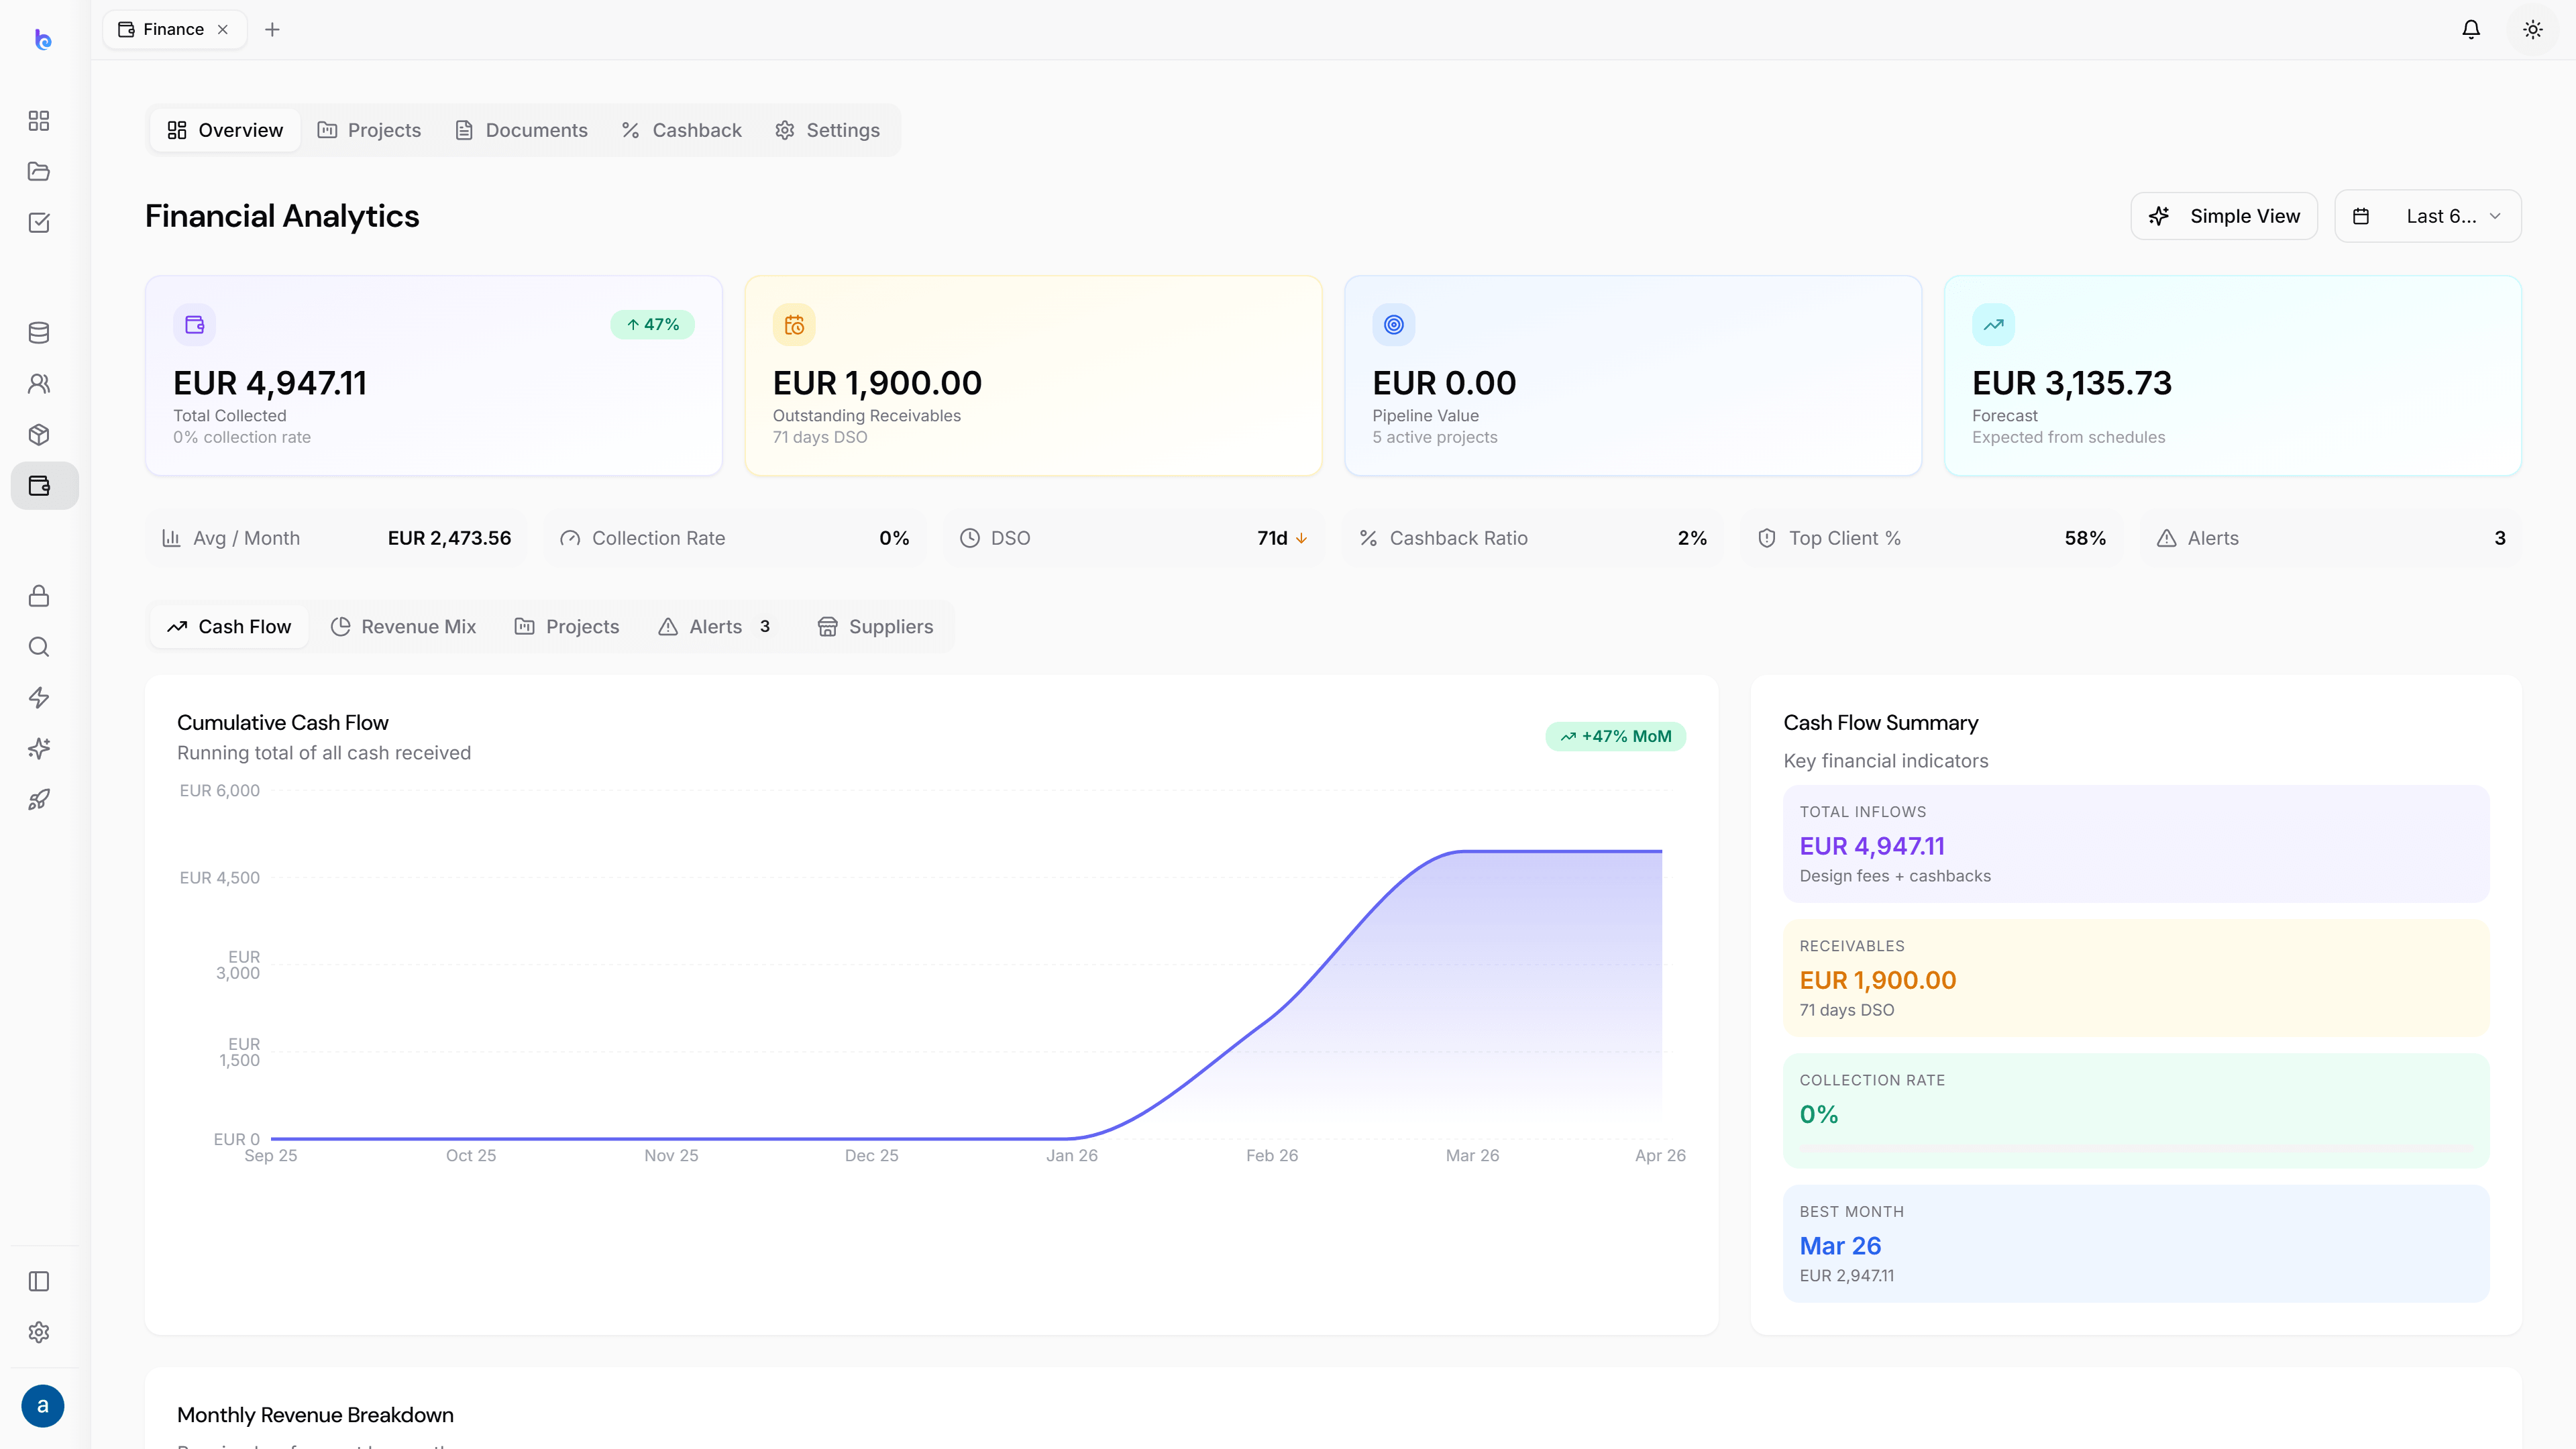
Task: Select the Suppliers chart tab
Action: 876,627
